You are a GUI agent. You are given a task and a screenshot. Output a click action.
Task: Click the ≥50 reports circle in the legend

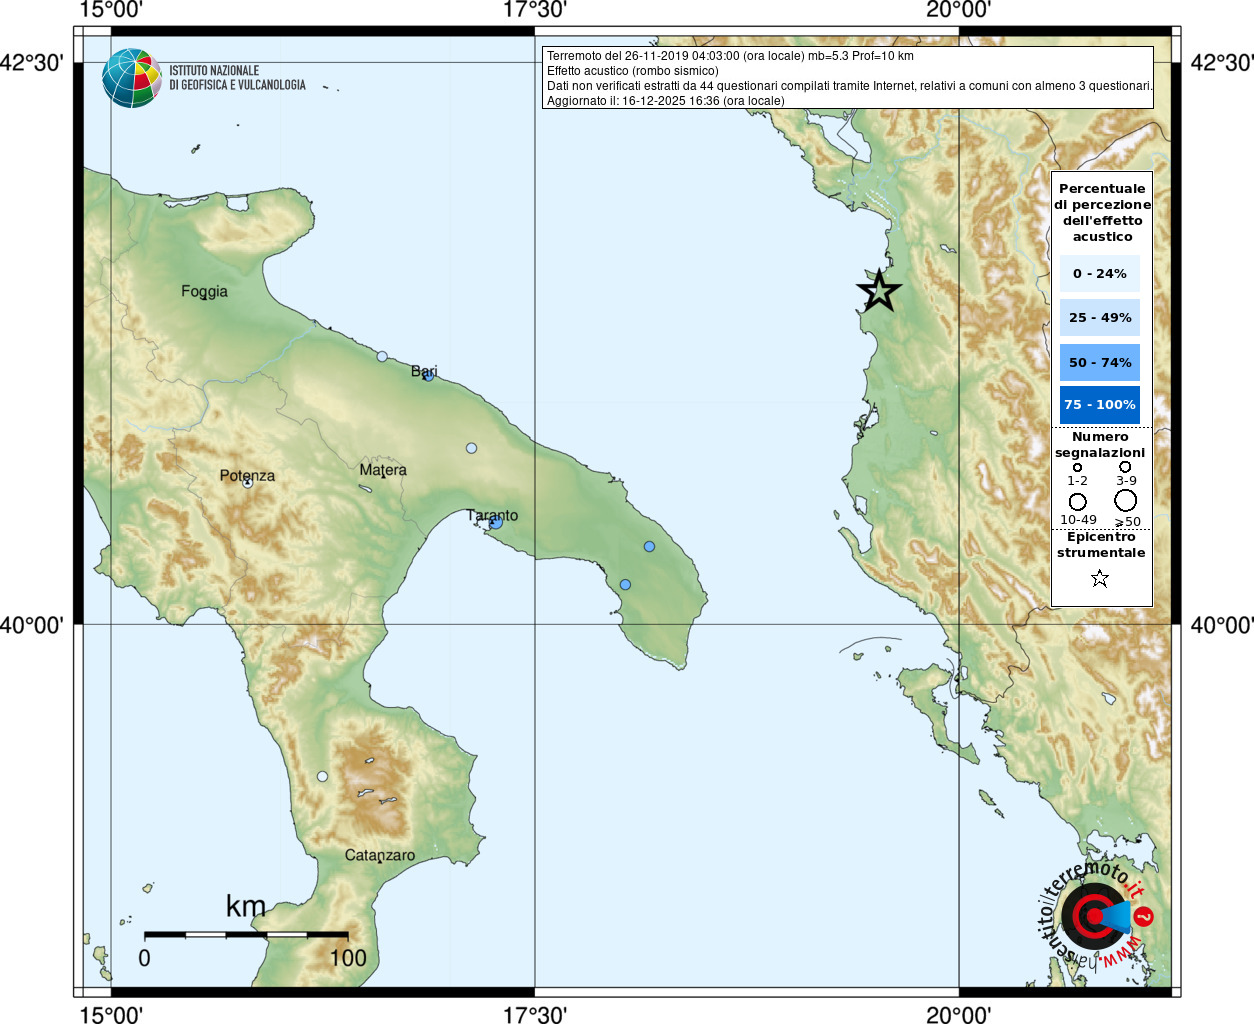[x=1126, y=500]
